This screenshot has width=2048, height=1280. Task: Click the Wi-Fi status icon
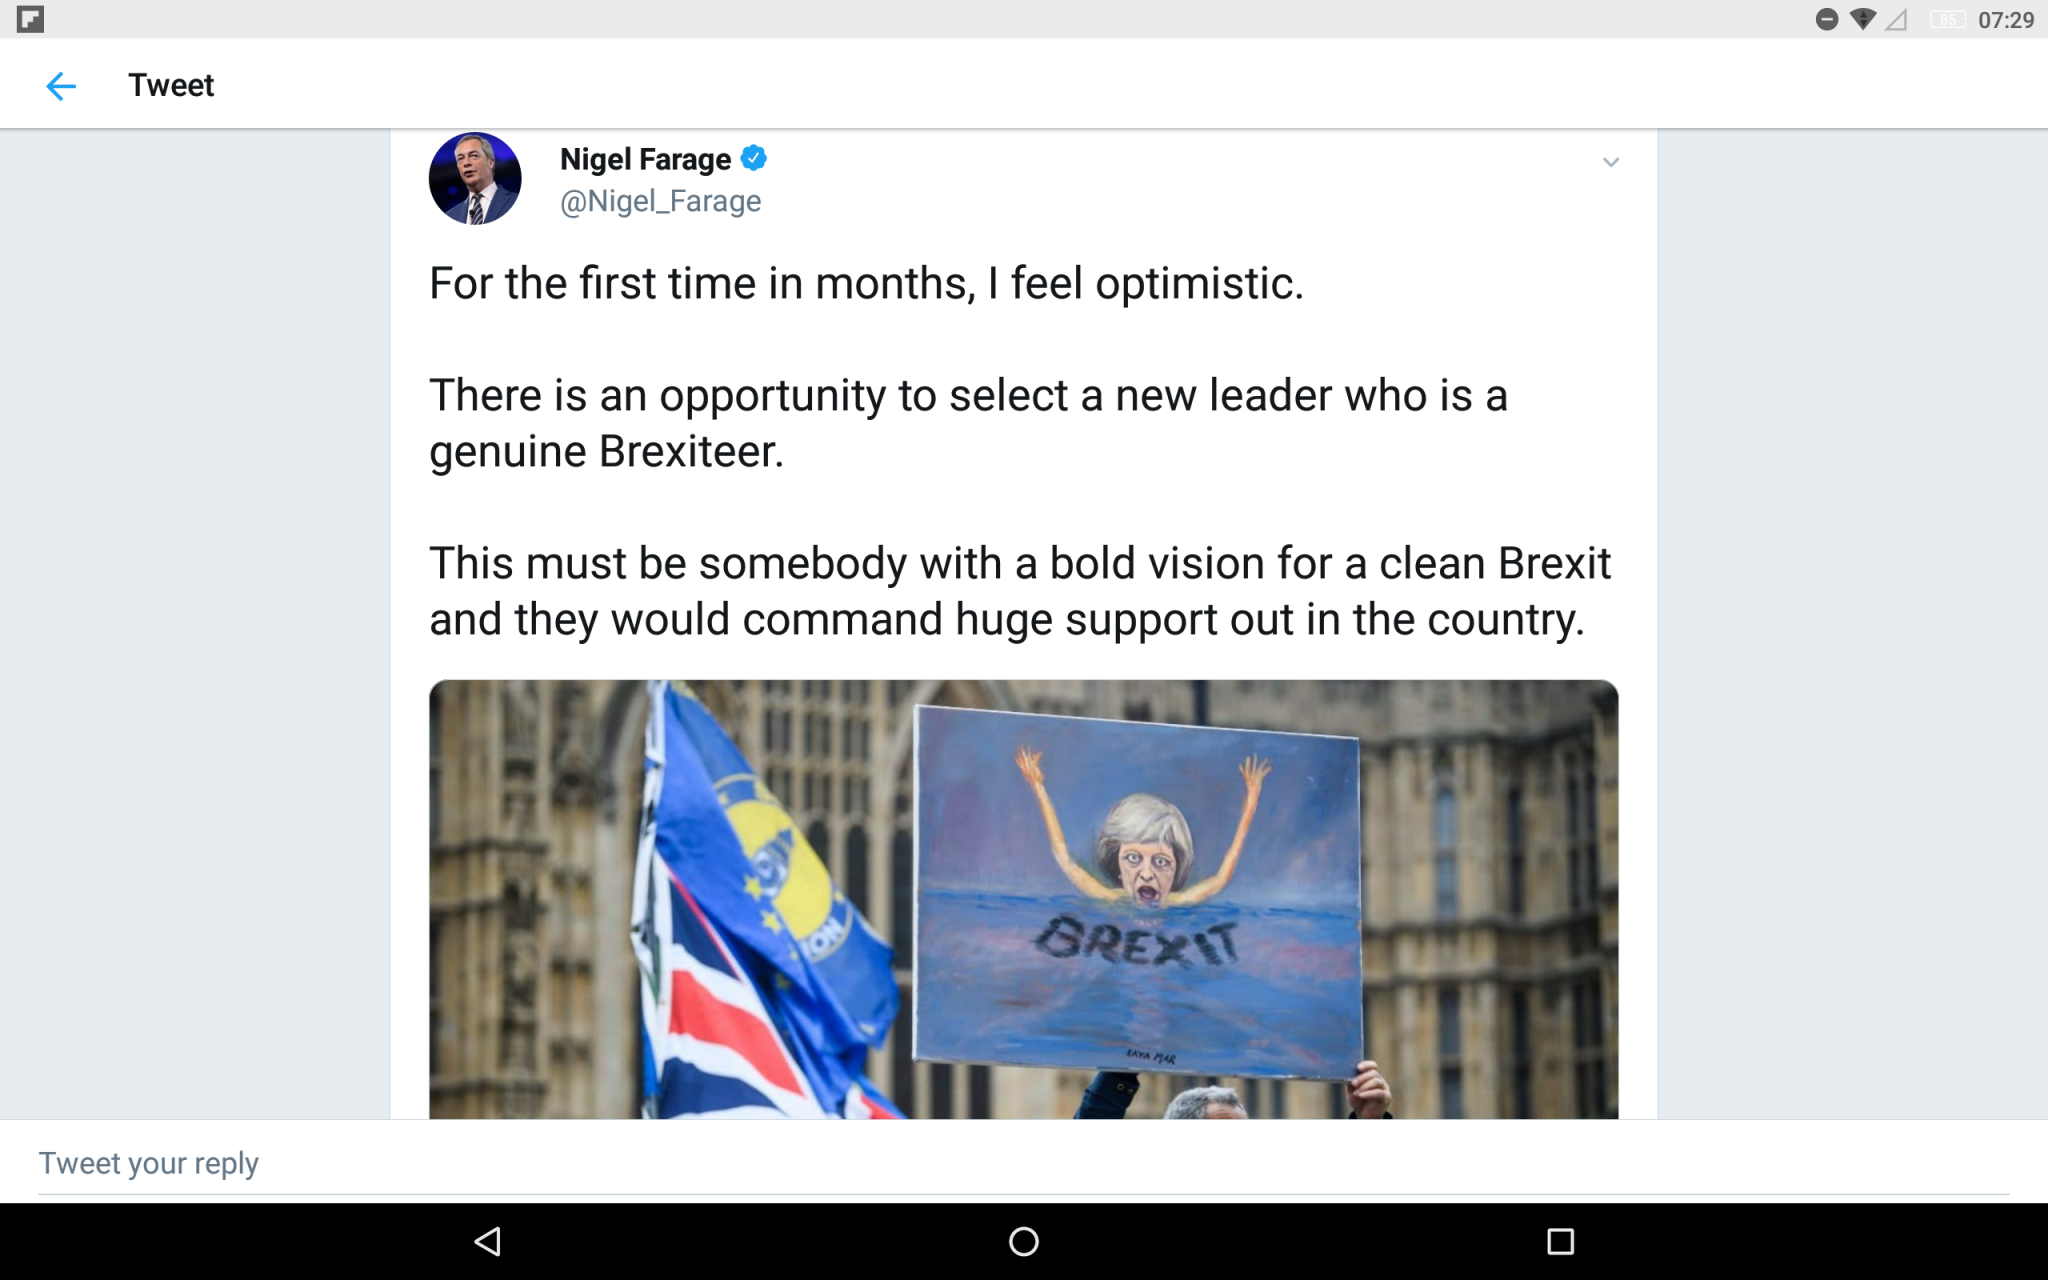click(x=1862, y=19)
